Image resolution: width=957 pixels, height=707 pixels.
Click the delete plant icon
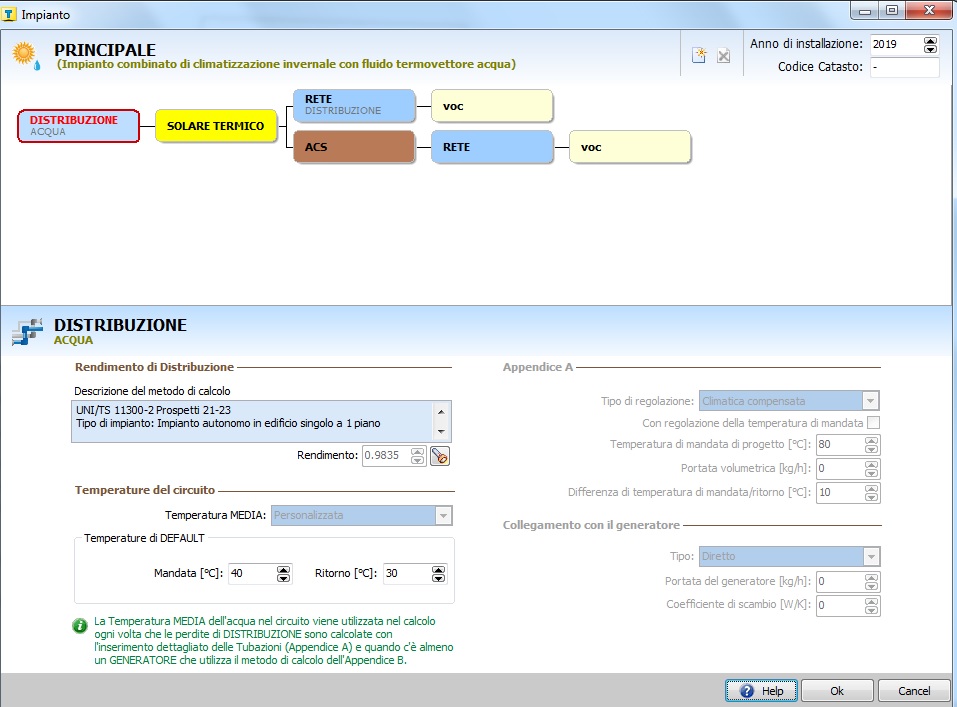tap(723, 56)
